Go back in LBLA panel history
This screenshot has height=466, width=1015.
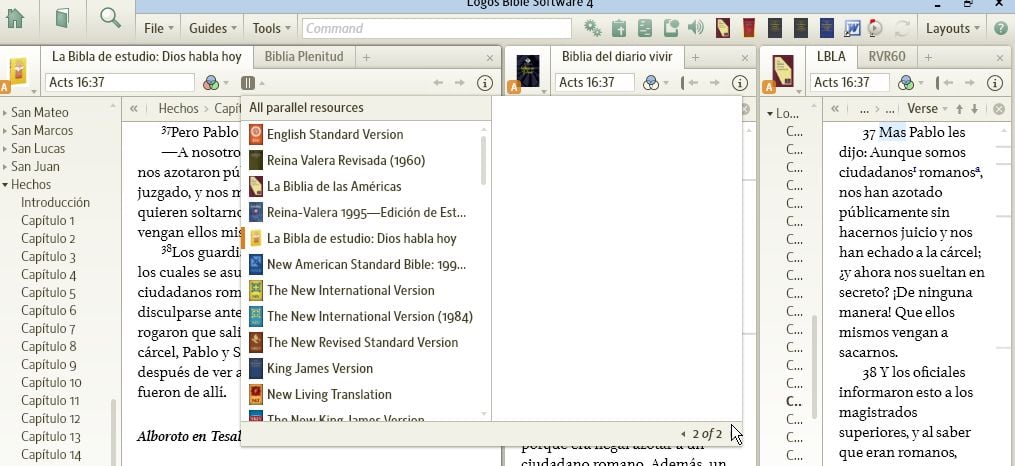tap(948, 83)
